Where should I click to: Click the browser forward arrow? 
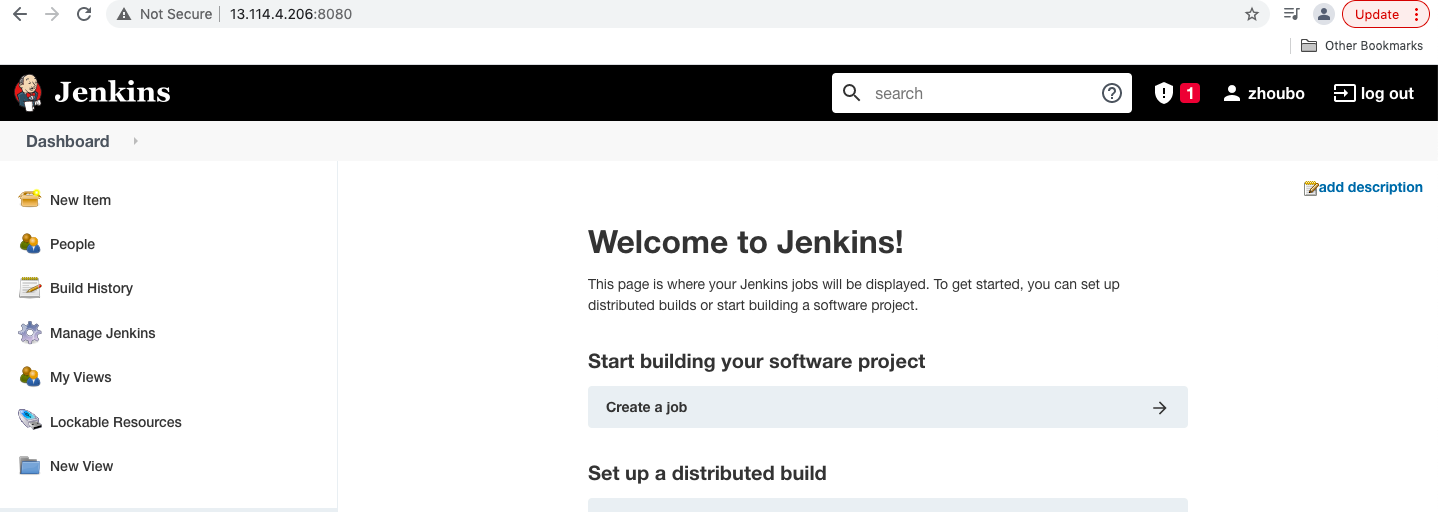52,14
